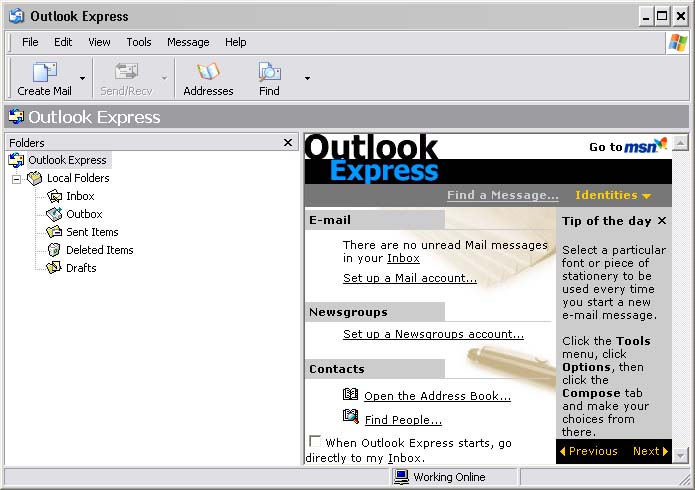Click the Windows flag logo in menu bar

click(x=678, y=43)
